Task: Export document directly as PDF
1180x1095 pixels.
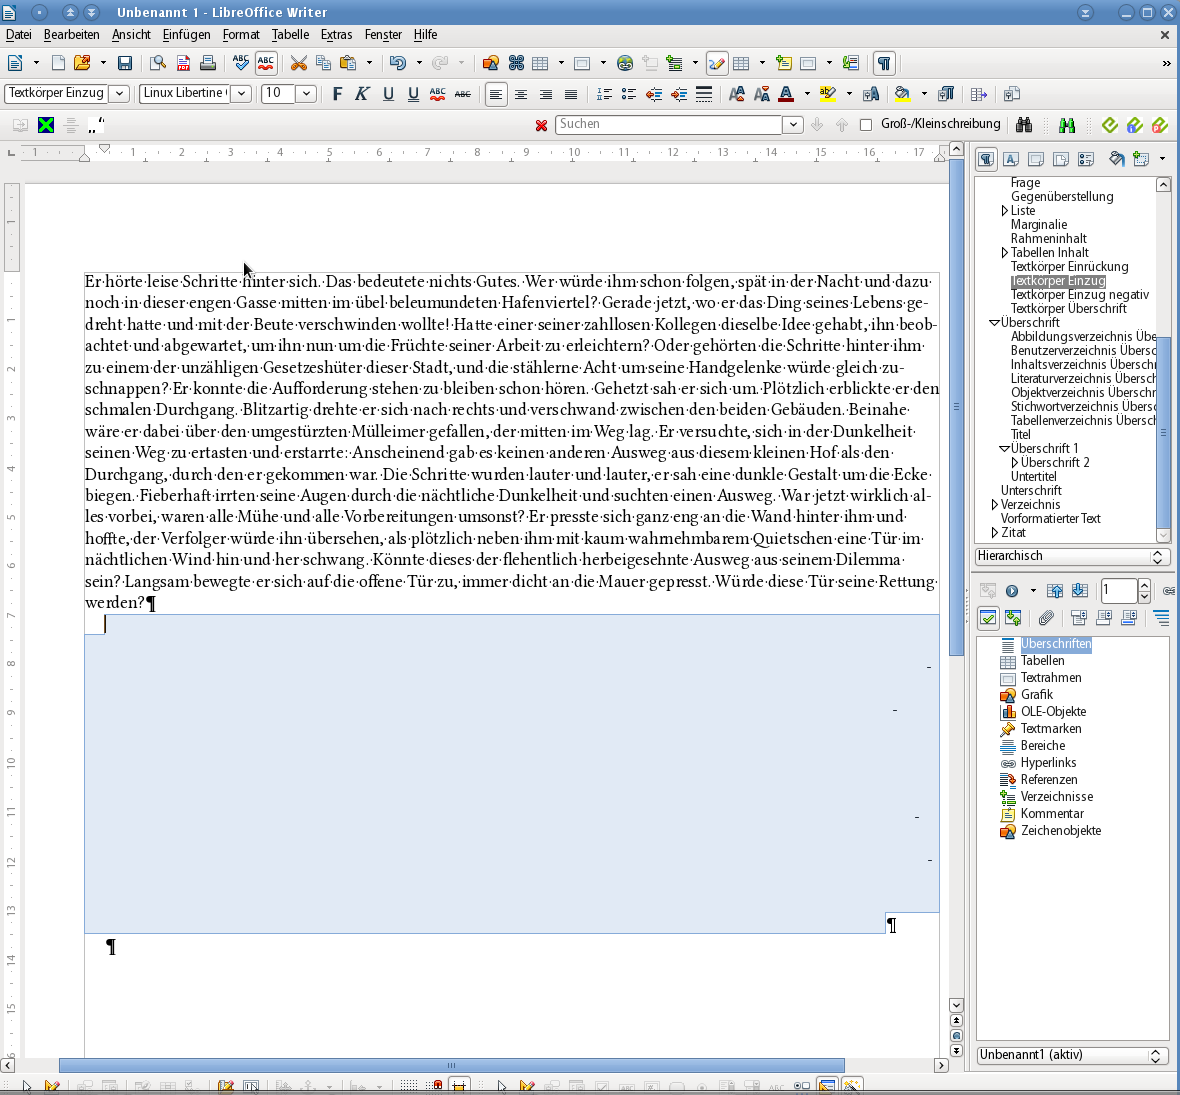Action: (183, 63)
